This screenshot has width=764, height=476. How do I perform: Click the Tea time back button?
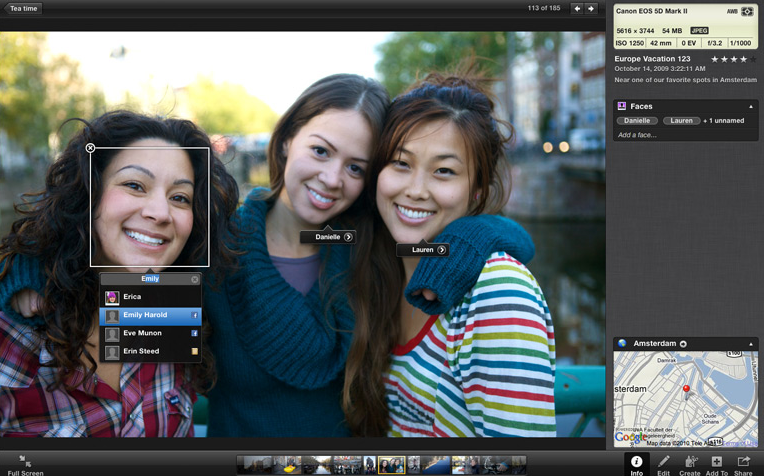(x=22, y=8)
